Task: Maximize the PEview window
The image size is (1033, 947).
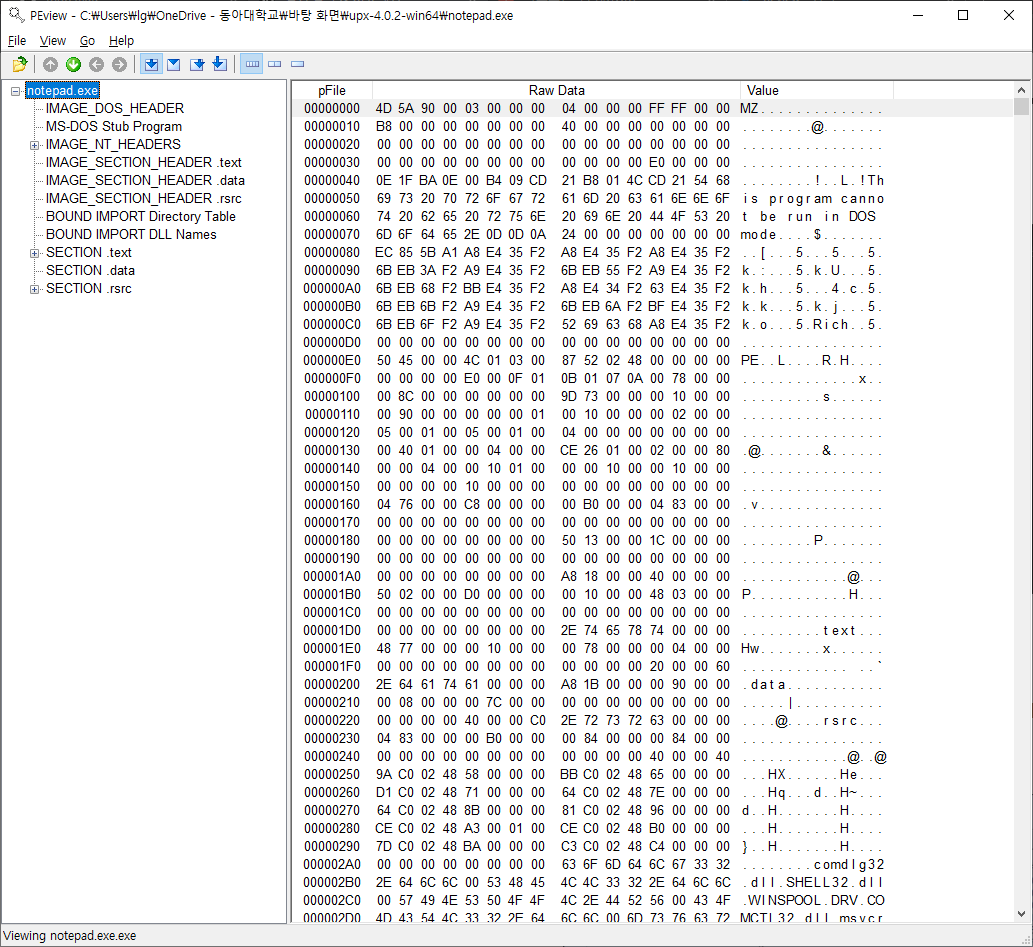Action: [963, 15]
